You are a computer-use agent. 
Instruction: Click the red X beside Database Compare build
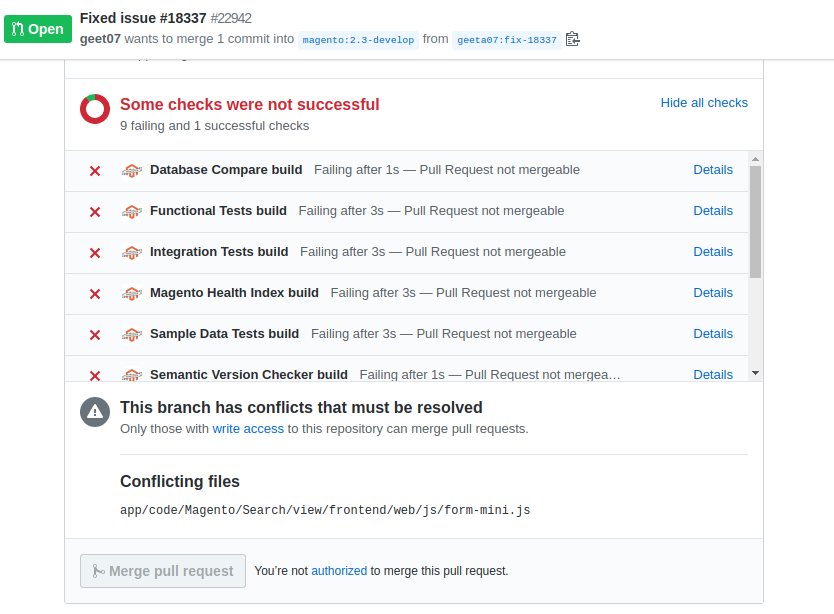coord(95,171)
